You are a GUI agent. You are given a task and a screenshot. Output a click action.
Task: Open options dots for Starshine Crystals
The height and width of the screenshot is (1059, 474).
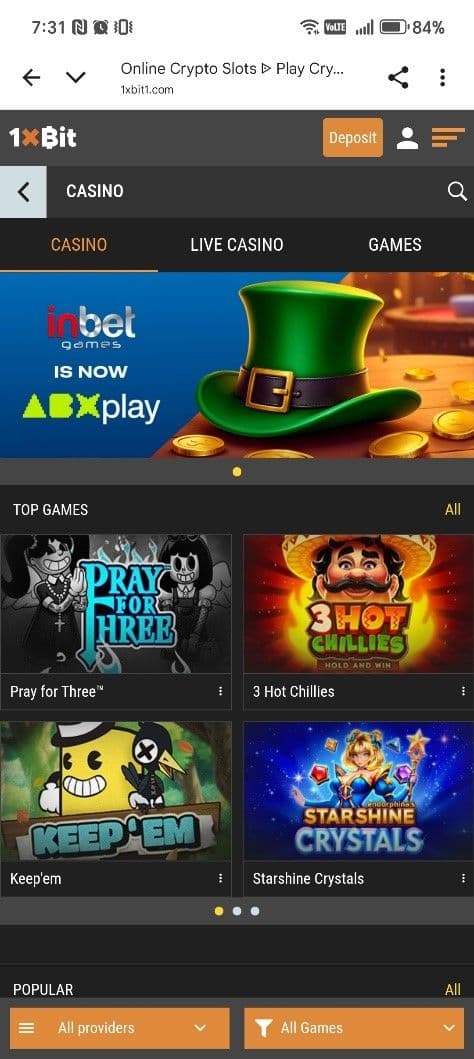(x=463, y=878)
